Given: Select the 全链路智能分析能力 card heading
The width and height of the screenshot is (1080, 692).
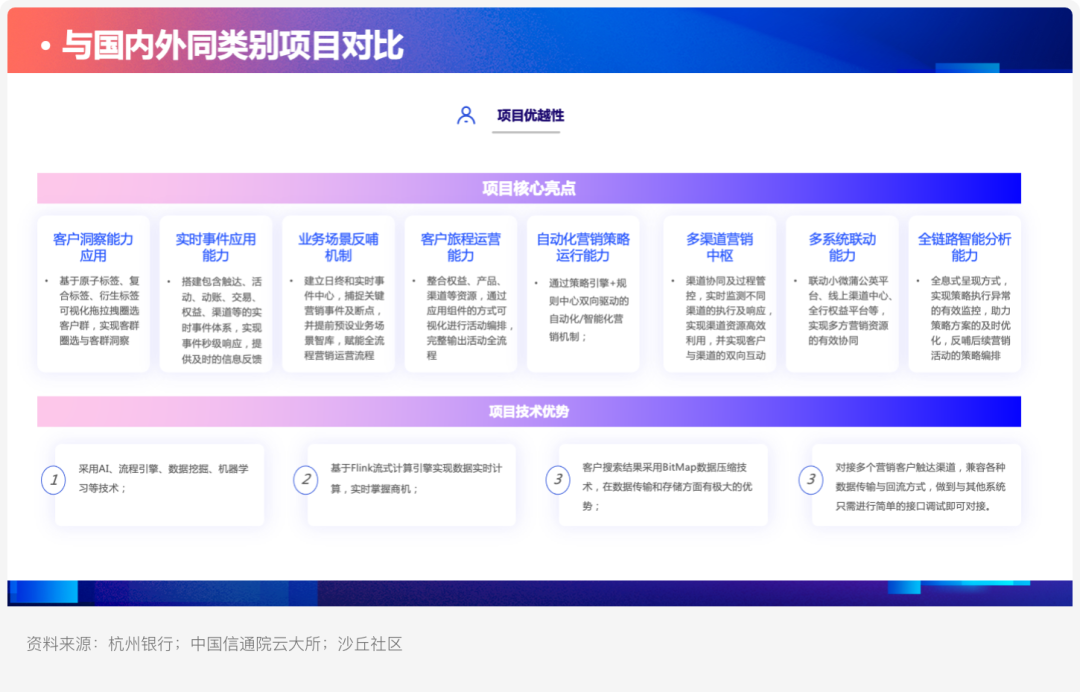Looking at the screenshot, I should point(964,247).
